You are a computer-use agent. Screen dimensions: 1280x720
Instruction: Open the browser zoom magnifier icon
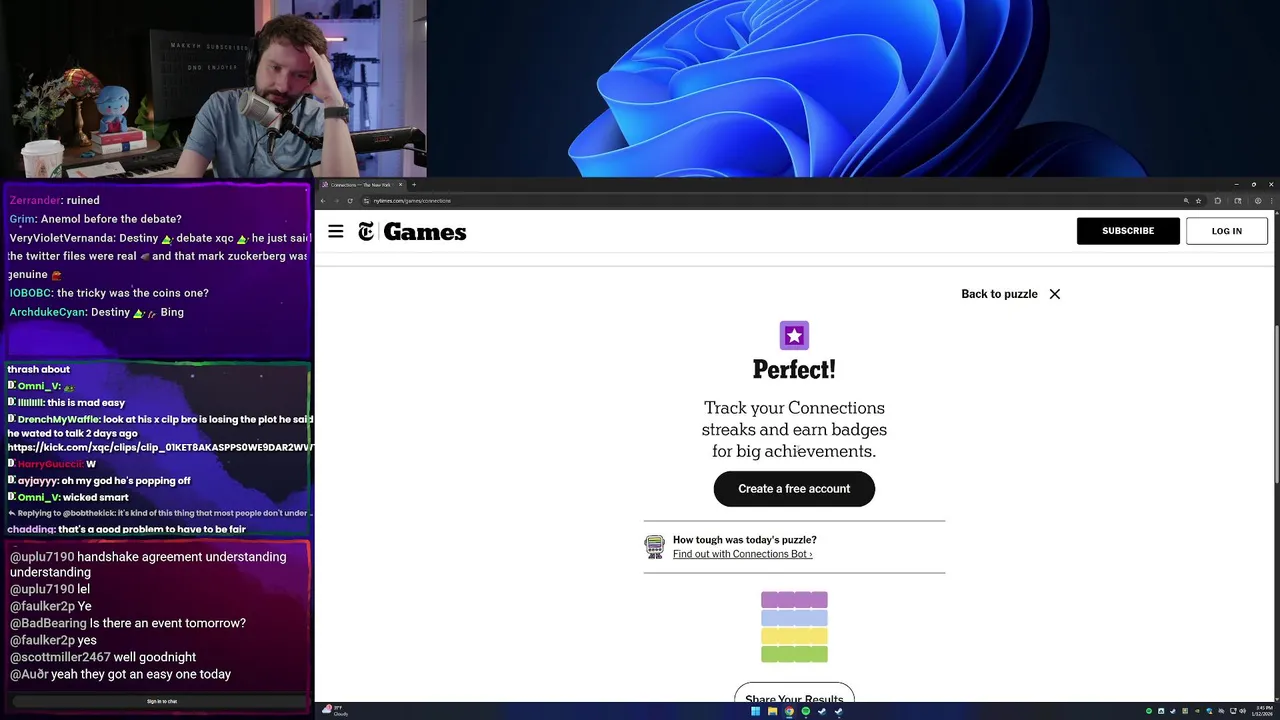coord(1186,201)
